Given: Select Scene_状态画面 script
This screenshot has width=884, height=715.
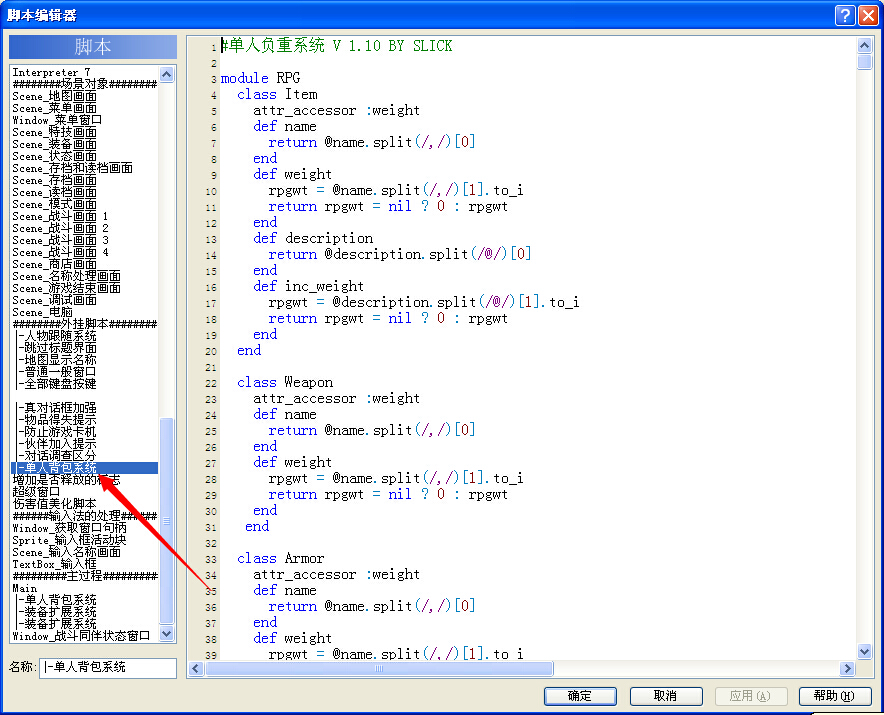Looking at the screenshot, I should [x=54, y=156].
